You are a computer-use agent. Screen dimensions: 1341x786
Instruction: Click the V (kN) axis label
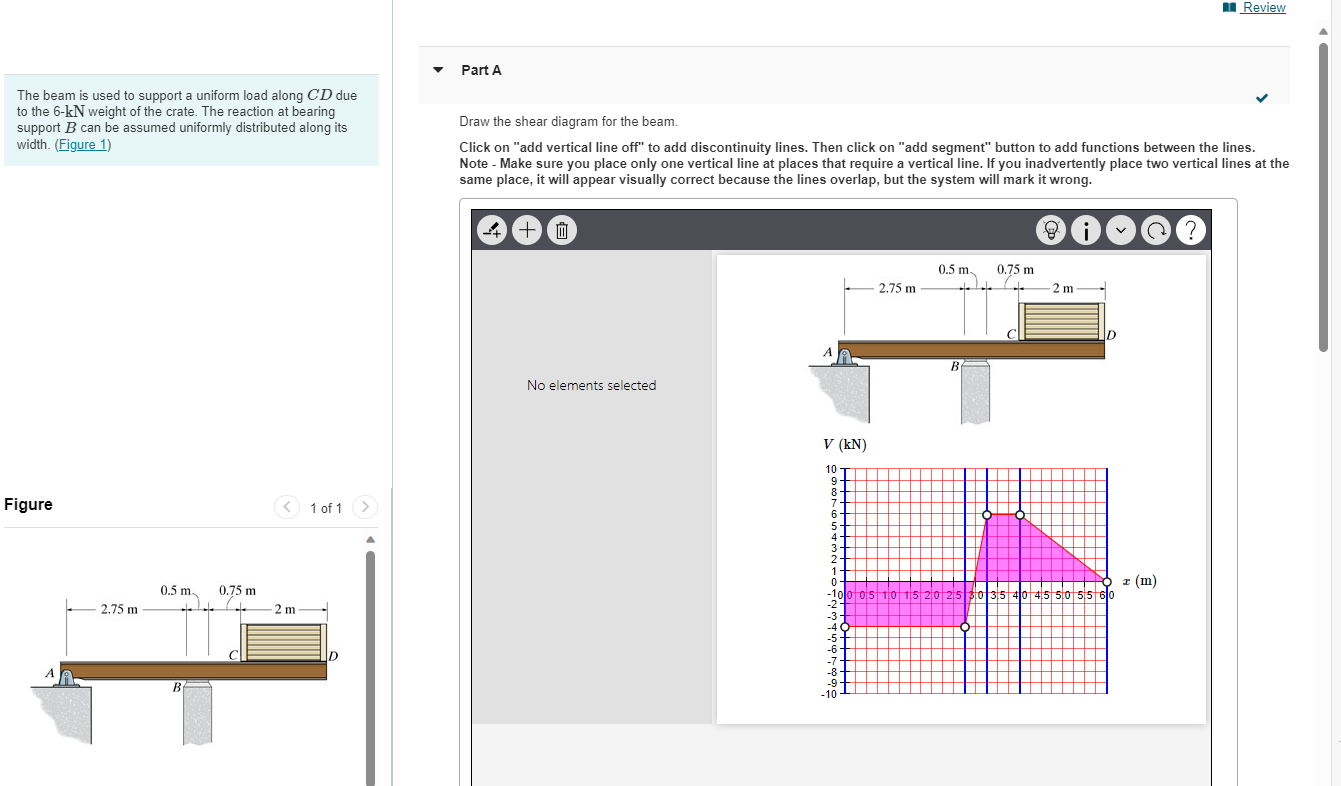(845, 444)
